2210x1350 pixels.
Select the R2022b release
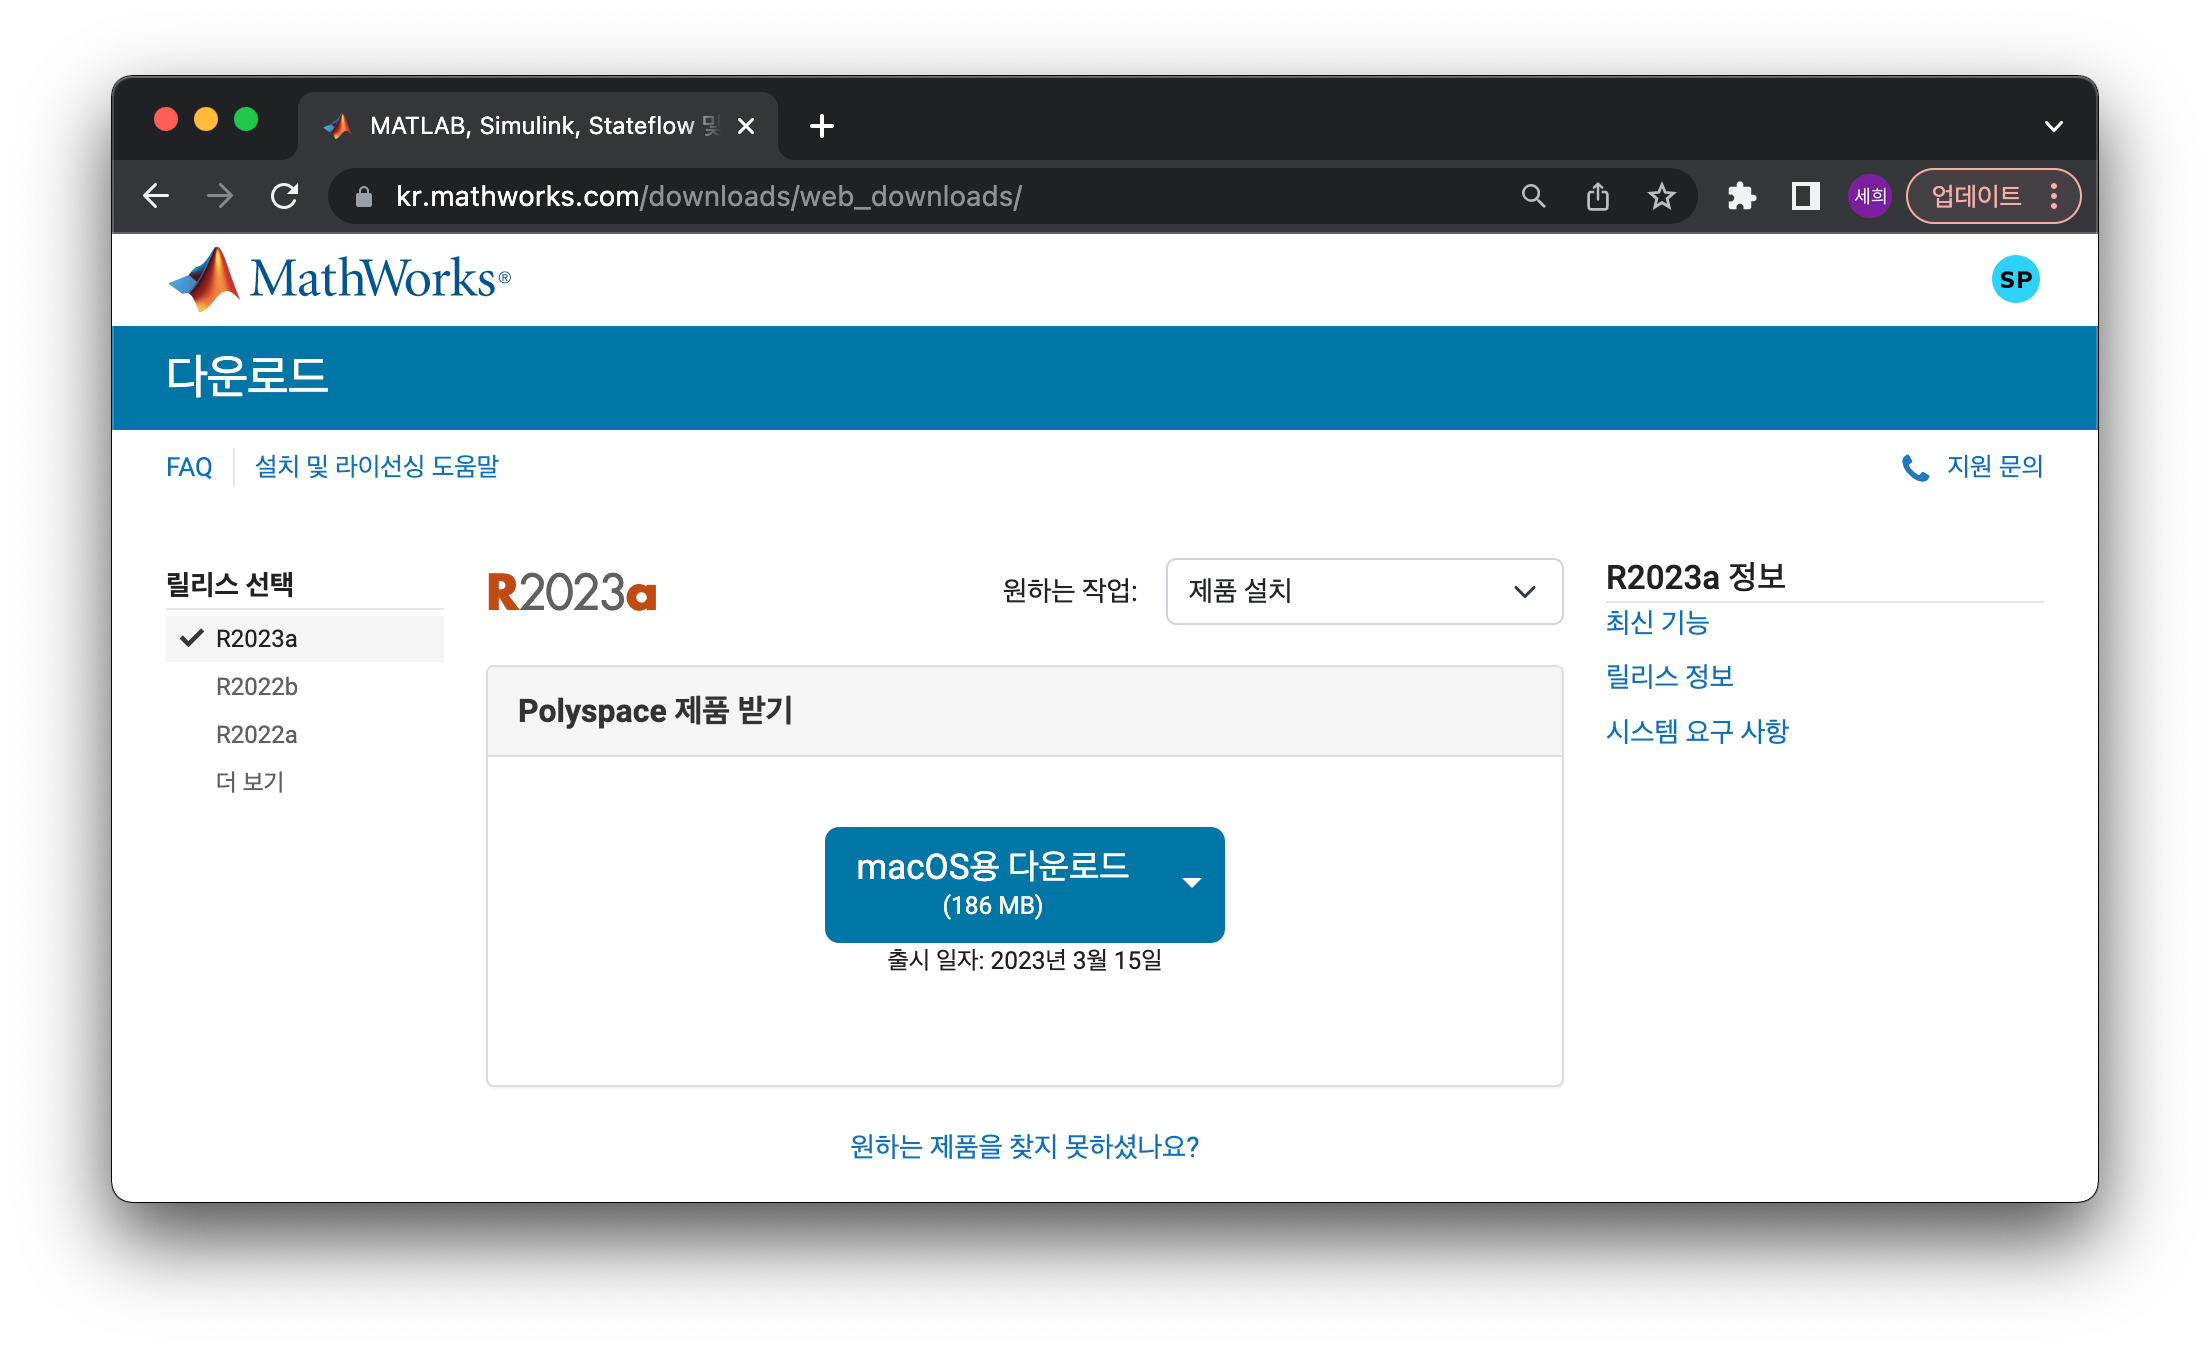256,687
